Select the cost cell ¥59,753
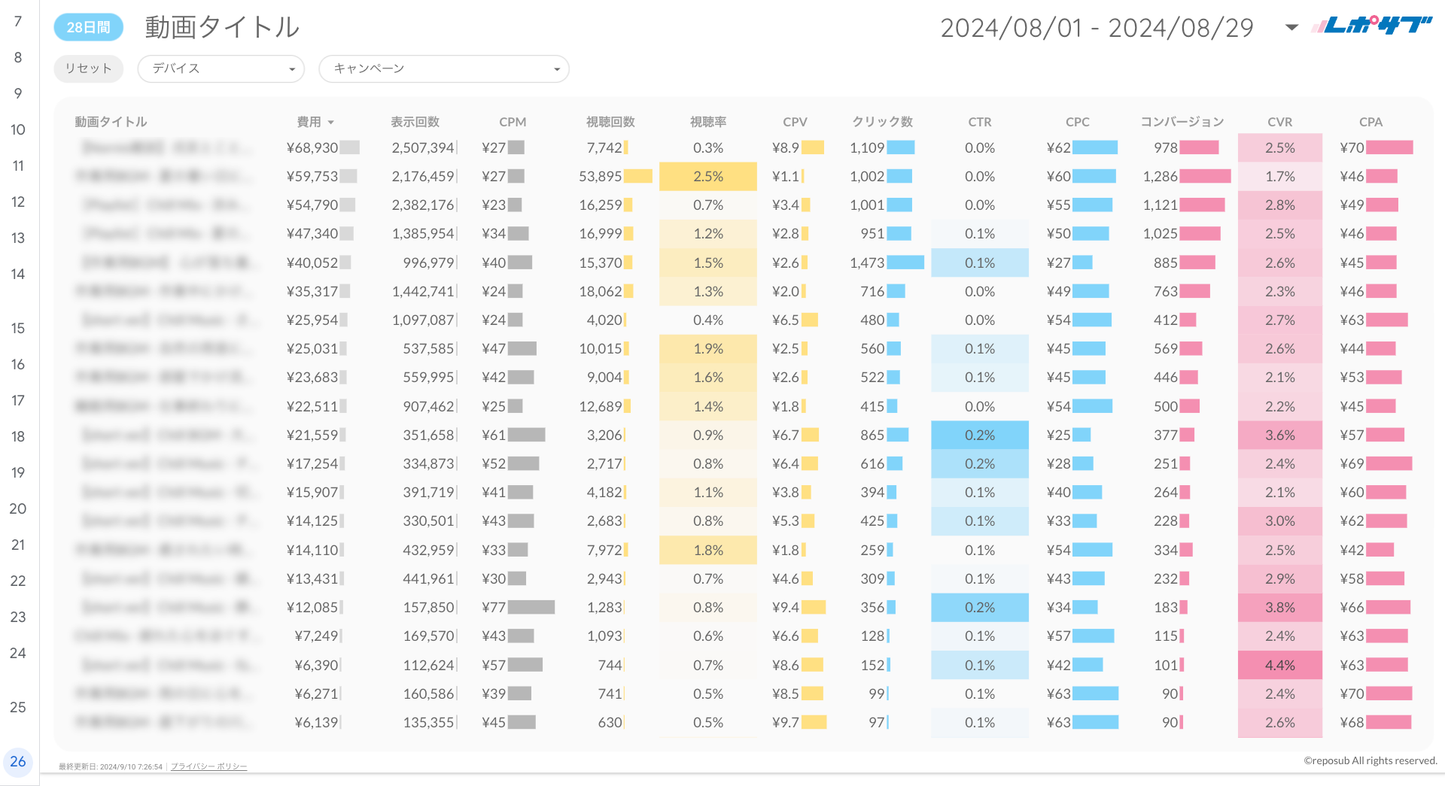The width and height of the screenshot is (1445, 786). pos(311,177)
